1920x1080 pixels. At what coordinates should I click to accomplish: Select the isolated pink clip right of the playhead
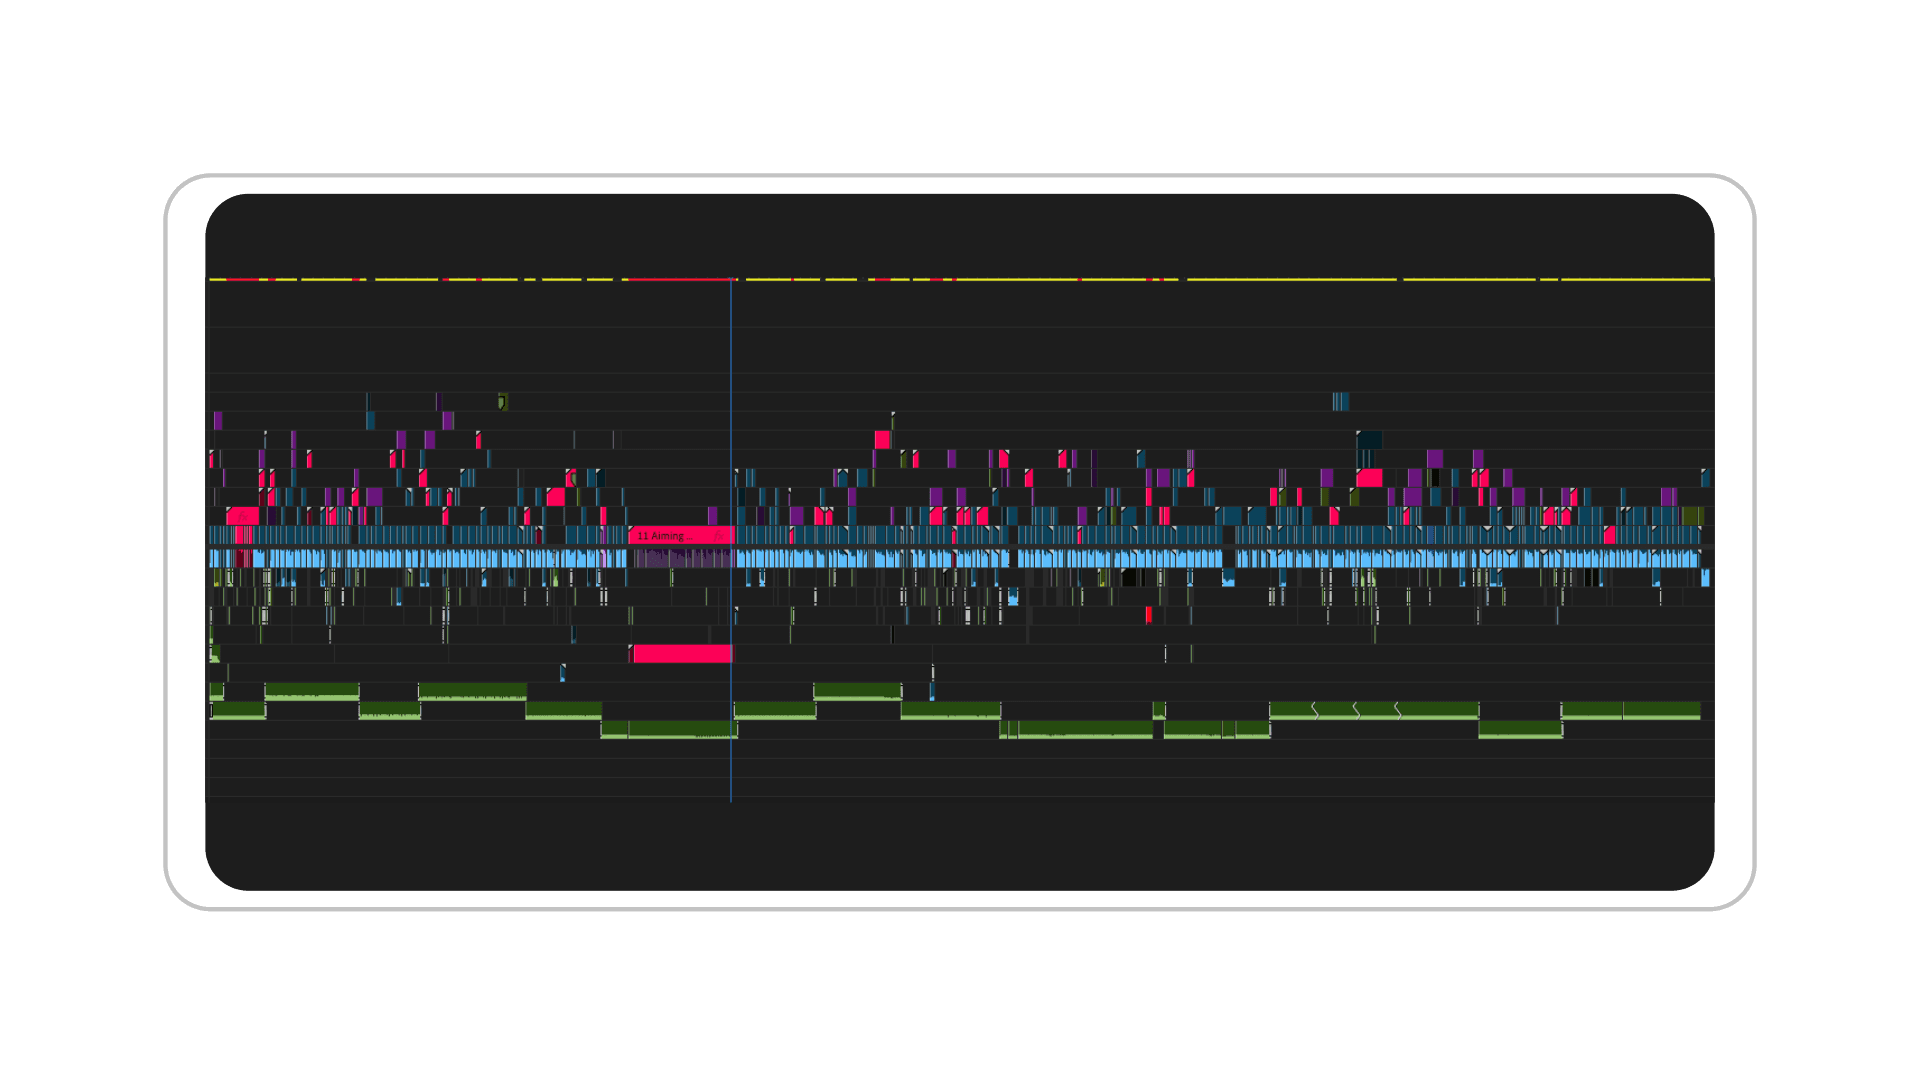pos(882,440)
